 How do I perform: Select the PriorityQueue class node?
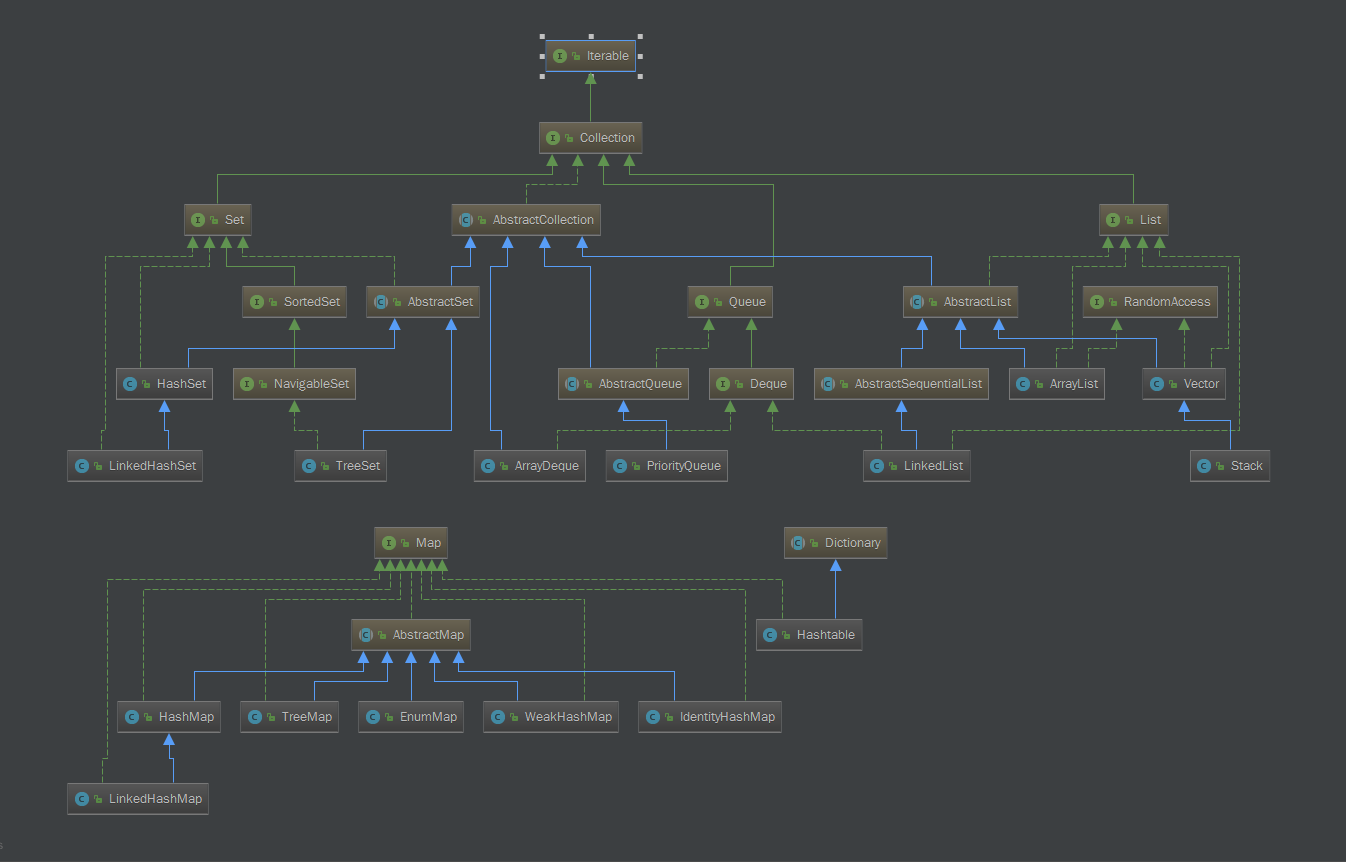click(666, 466)
